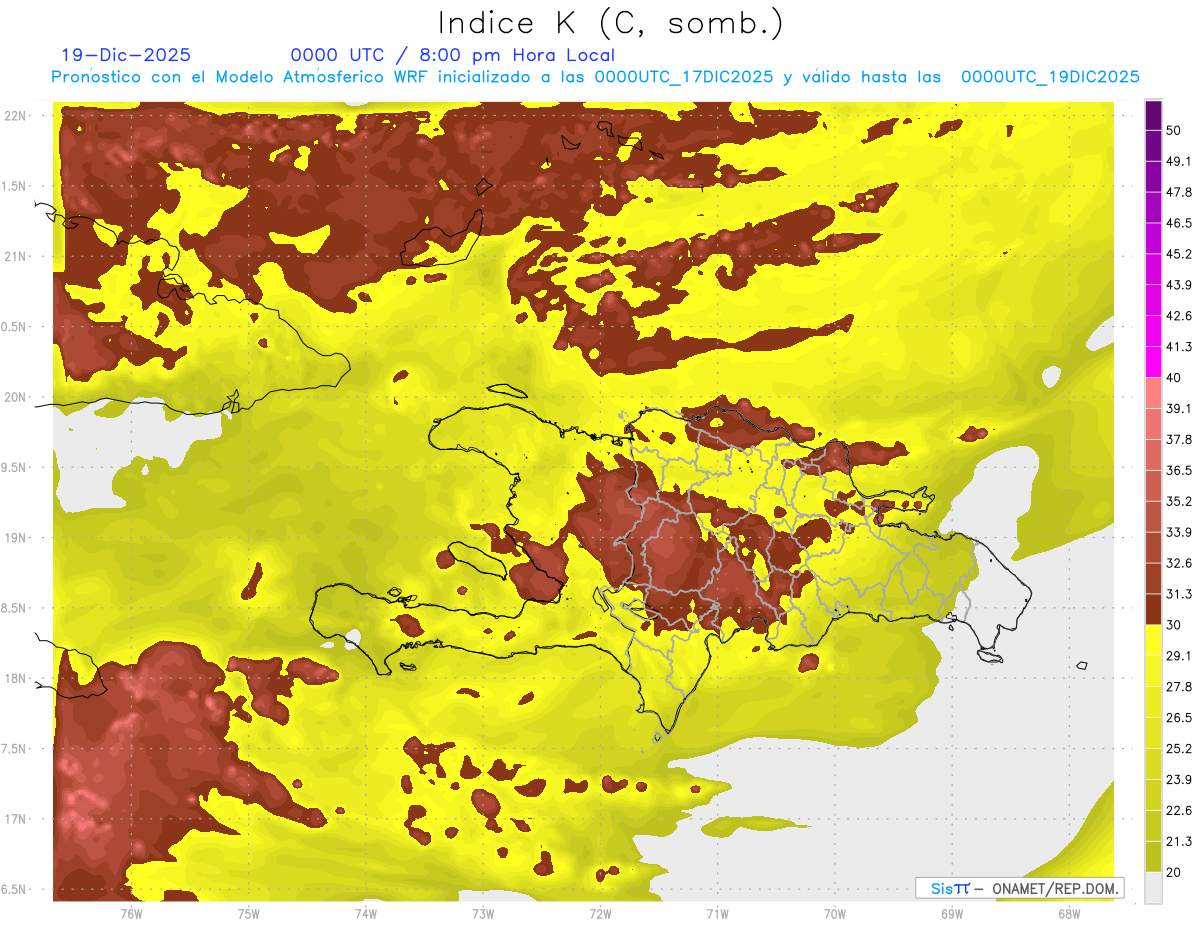Select the "19-Dic-2025" date label
The height and width of the screenshot is (927, 1200).
pos(126,55)
